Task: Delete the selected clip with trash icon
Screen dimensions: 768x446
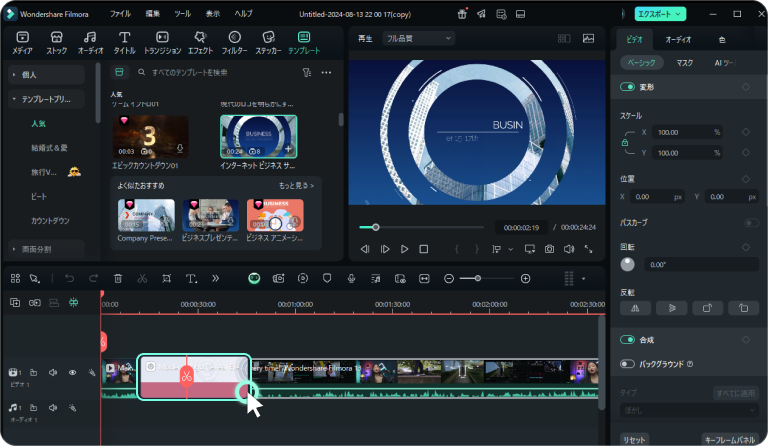Action: point(118,279)
